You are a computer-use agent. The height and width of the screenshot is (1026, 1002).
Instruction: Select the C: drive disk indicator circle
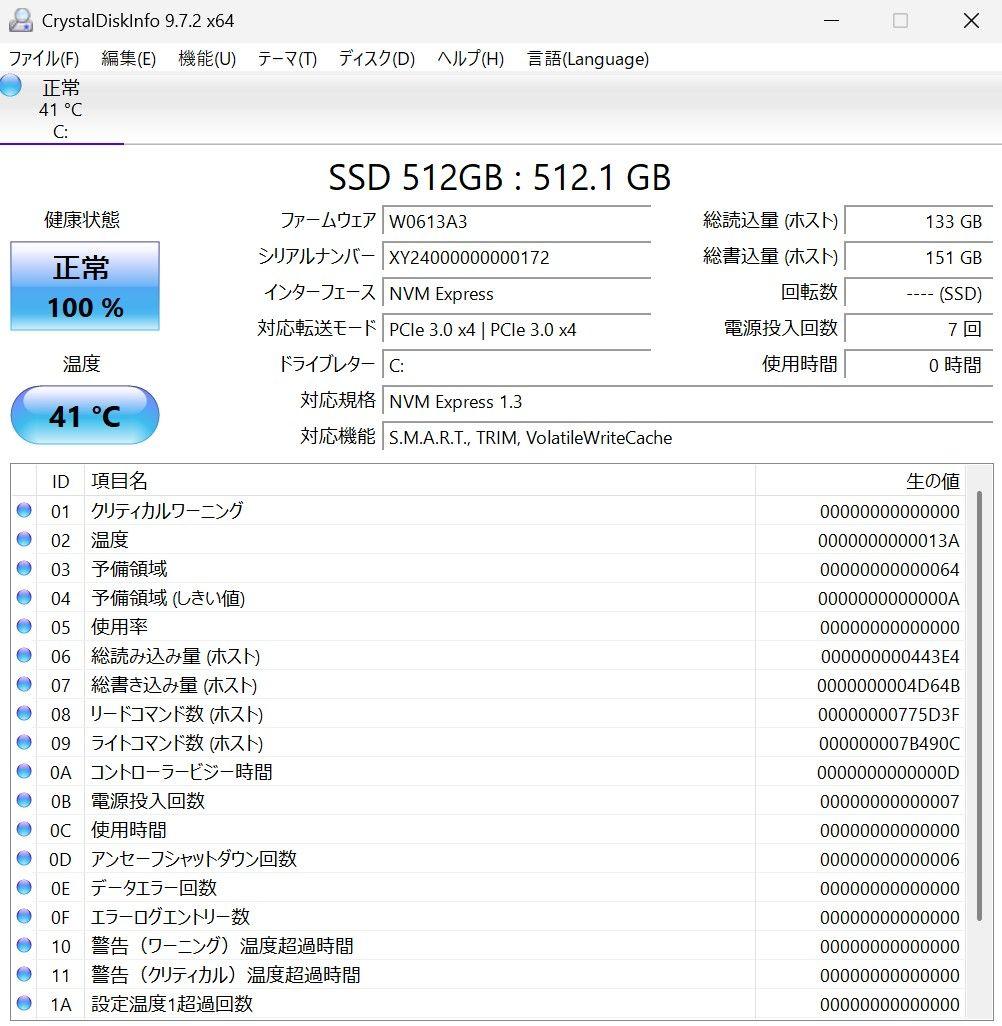tap(9, 86)
